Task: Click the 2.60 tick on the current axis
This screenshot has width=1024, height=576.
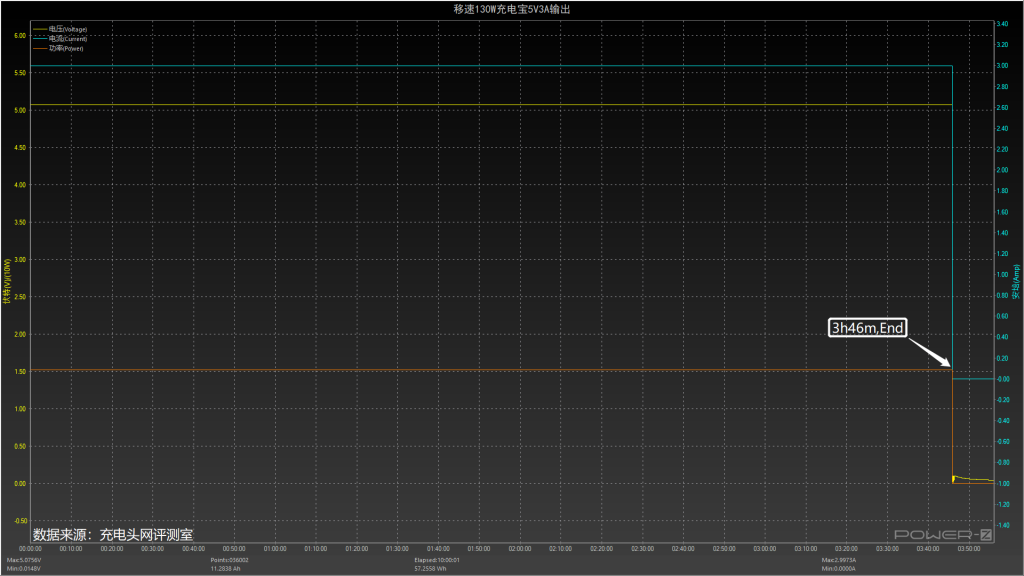Action: (x=1002, y=108)
